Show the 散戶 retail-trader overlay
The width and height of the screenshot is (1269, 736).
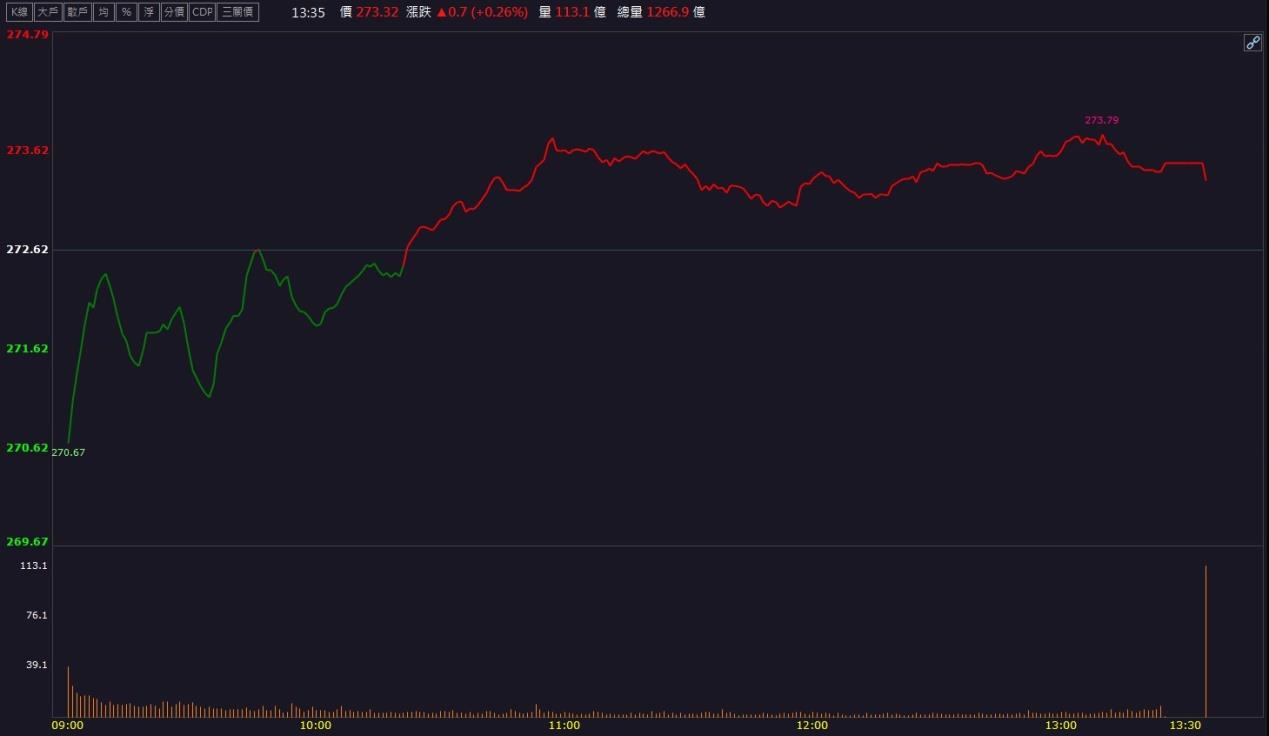click(77, 12)
